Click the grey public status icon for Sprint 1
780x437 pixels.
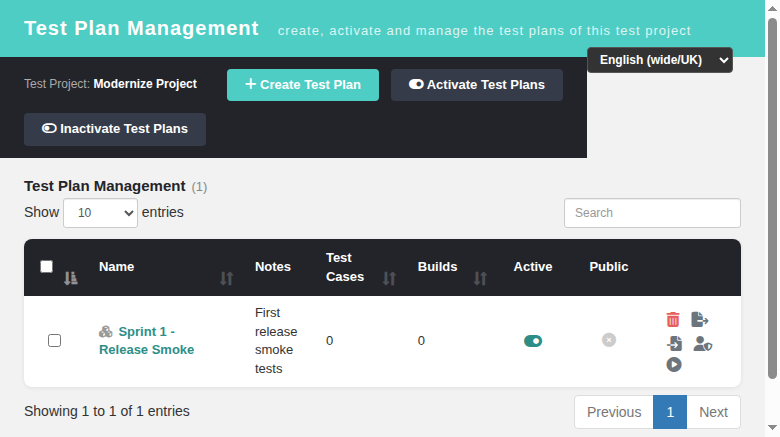[609, 340]
